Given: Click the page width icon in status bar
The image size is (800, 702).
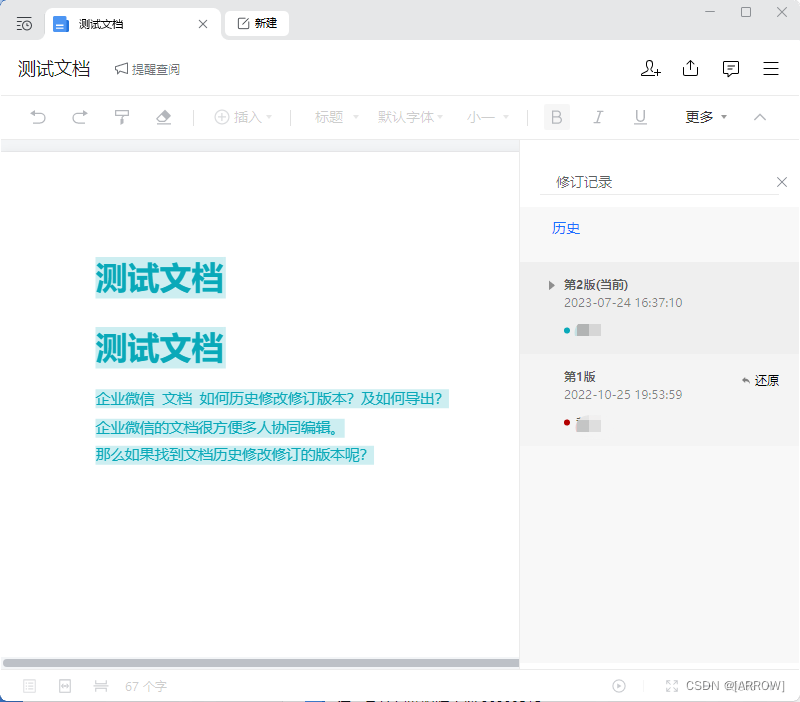Looking at the screenshot, I should [65, 686].
